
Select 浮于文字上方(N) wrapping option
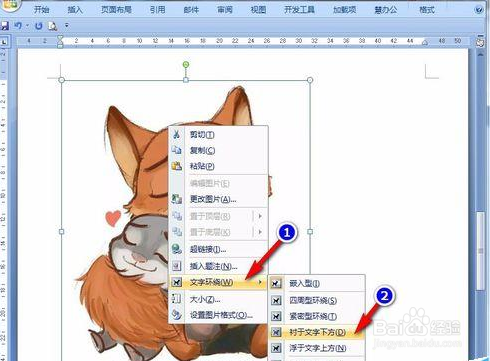tap(317, 348)
